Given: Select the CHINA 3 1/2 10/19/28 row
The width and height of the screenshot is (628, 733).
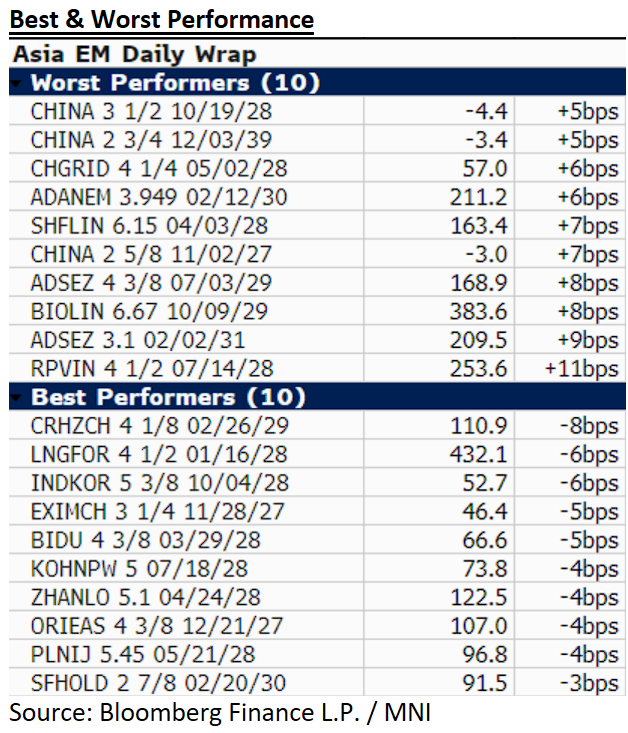Looking at the screenshot, I should tap(151, 111).
